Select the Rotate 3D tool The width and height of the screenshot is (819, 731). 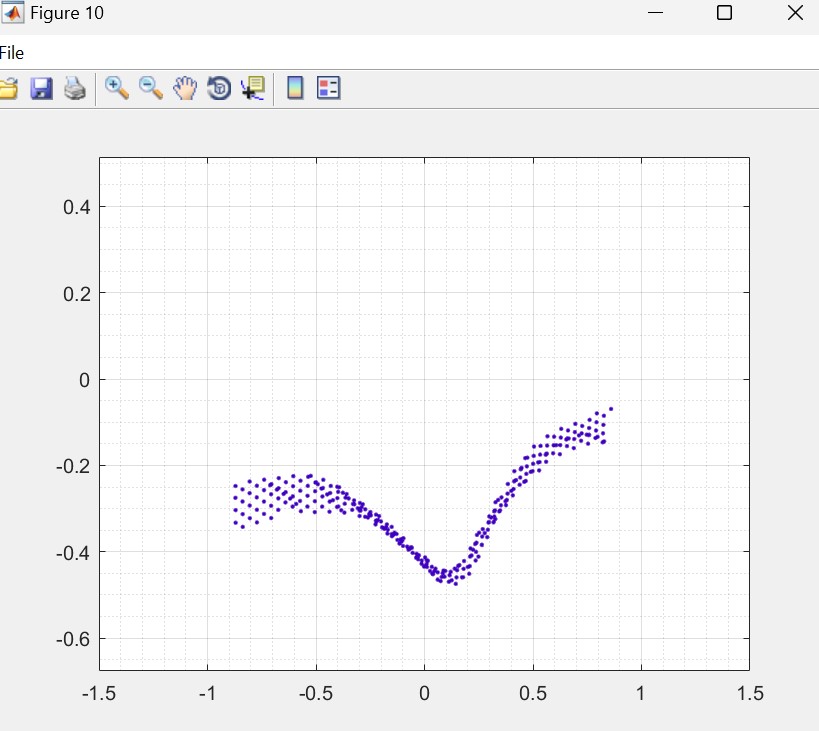tap(219, 89)
